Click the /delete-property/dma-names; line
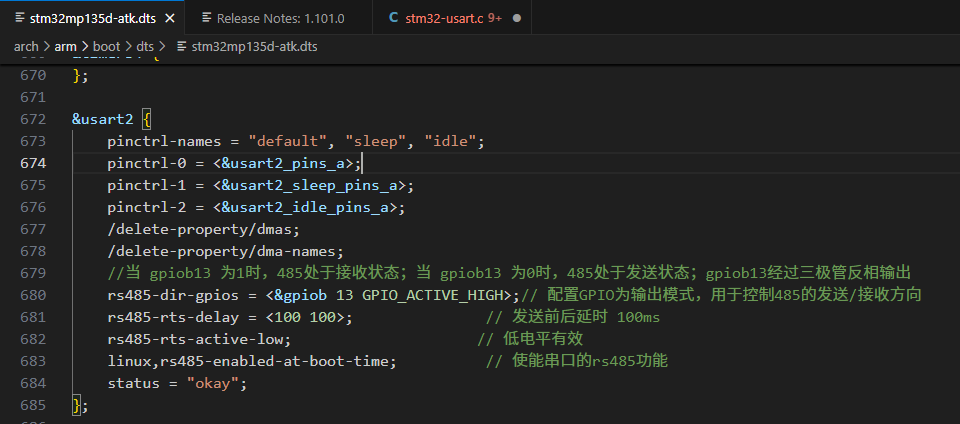This screenshot has height=424, width=960. (x=226, y=251)
